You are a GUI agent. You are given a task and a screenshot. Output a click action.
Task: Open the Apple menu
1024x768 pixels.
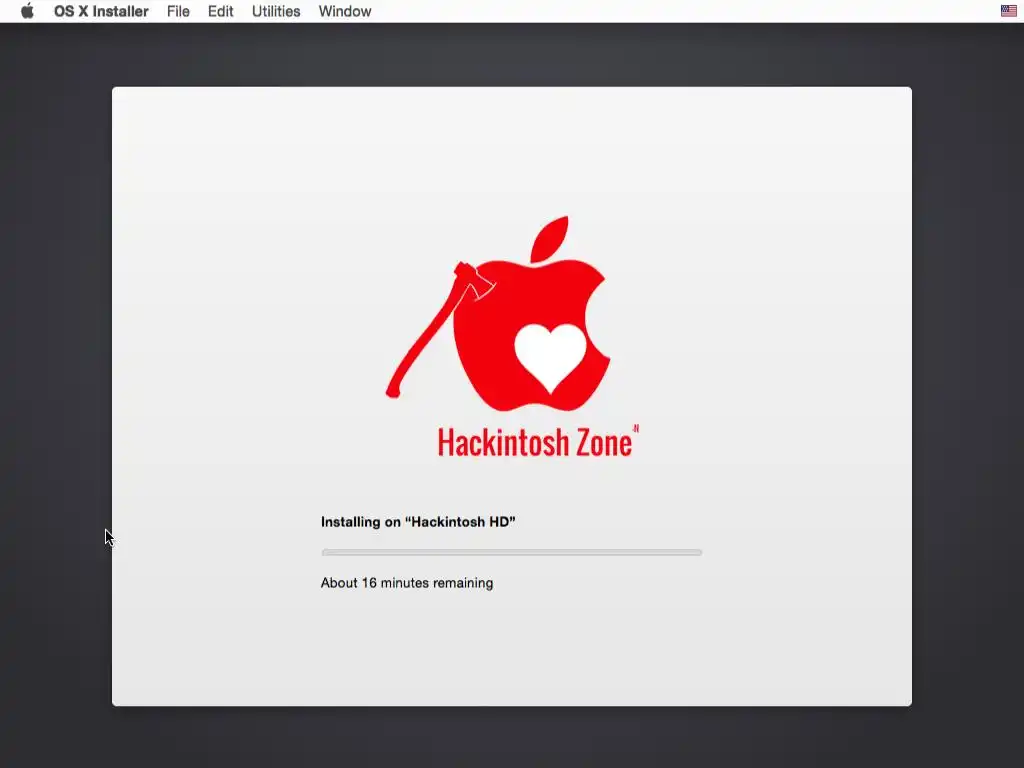click(x=27, y=11)
